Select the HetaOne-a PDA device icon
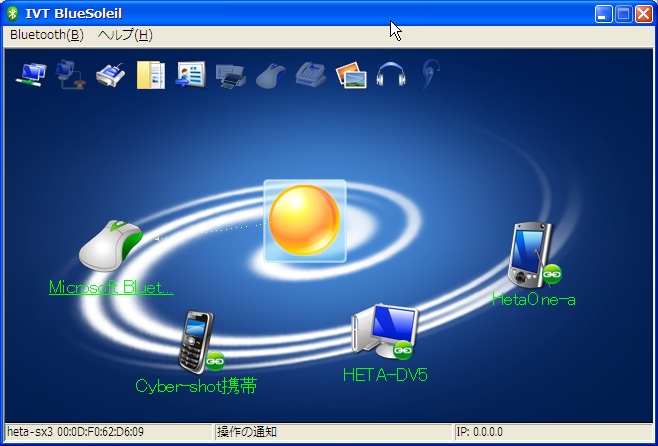The width and height of the screenshot is (658, 446). tap(530, 255)
